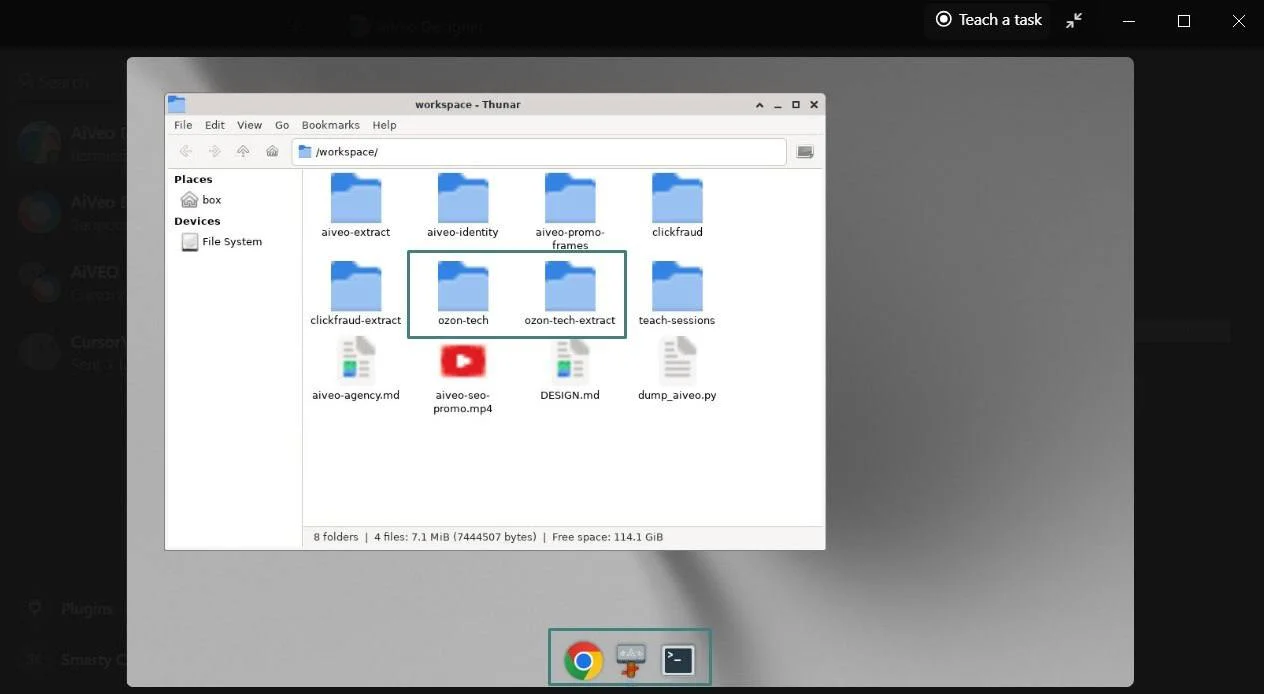This screenshot has width=1264, height=694.
Task: Launch the Terminal from the dock
Action: (x=678, y=660)
